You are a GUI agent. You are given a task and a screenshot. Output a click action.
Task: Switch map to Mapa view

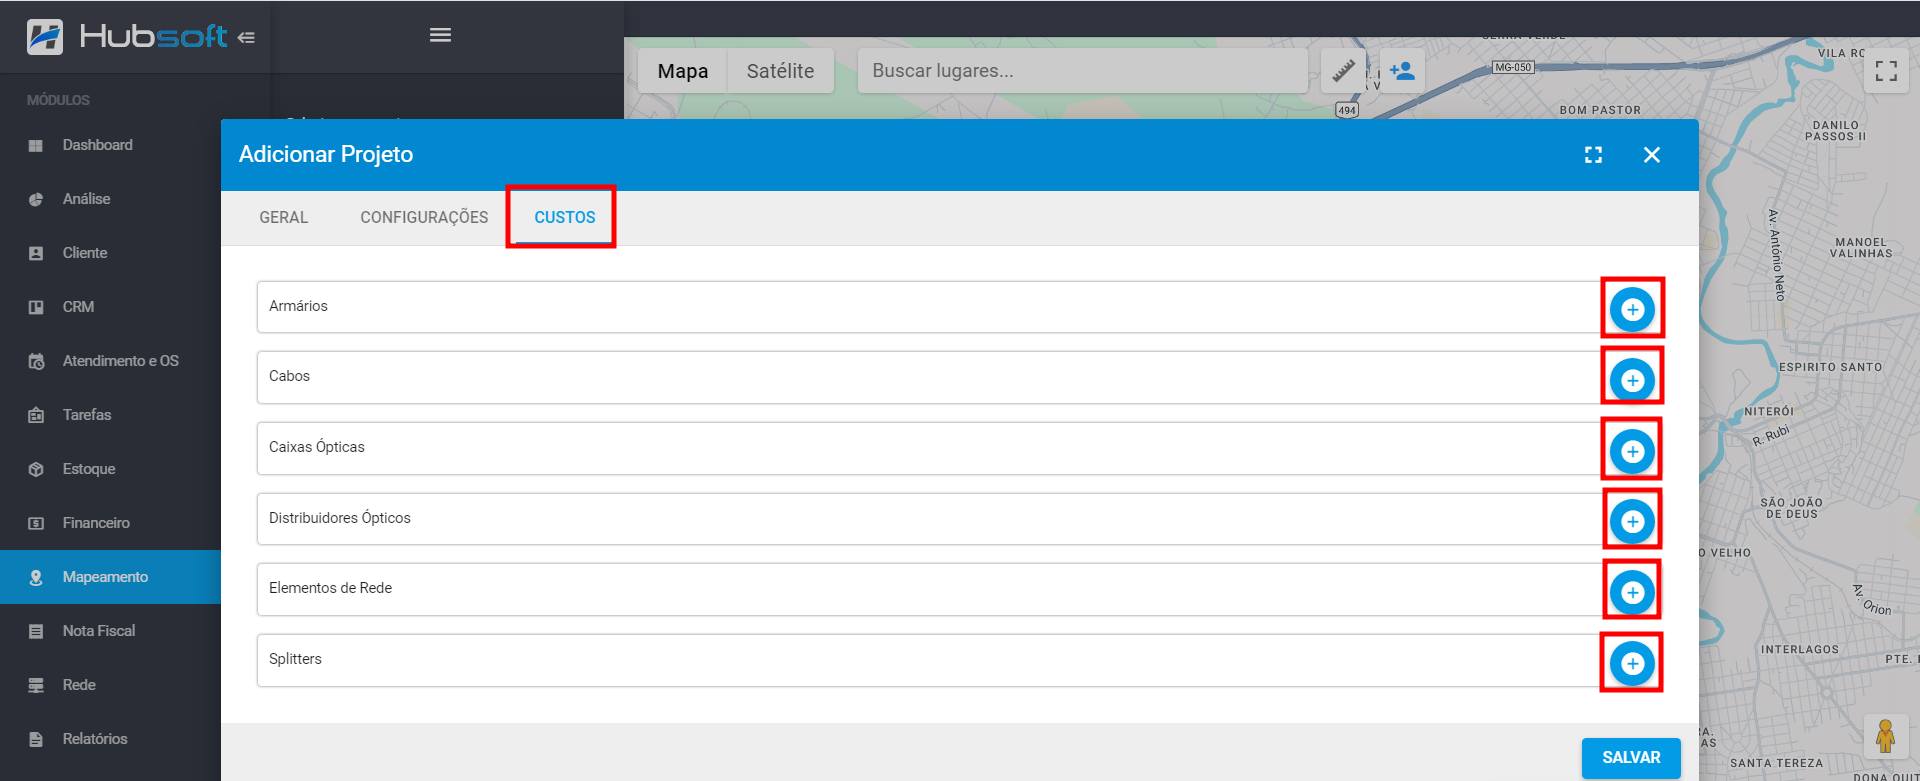point(683,71)
